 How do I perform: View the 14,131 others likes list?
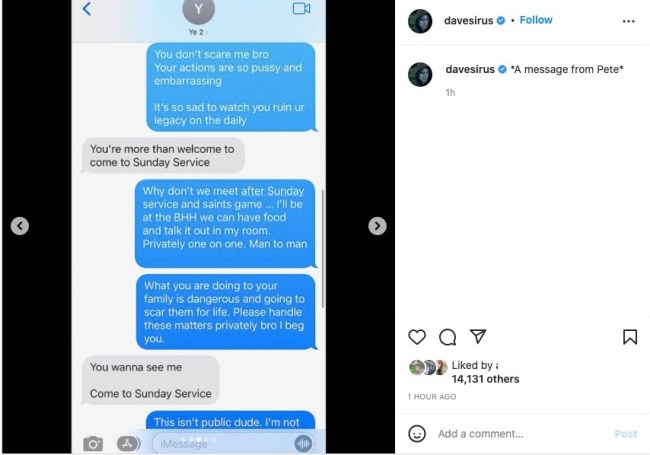point(485,379)
